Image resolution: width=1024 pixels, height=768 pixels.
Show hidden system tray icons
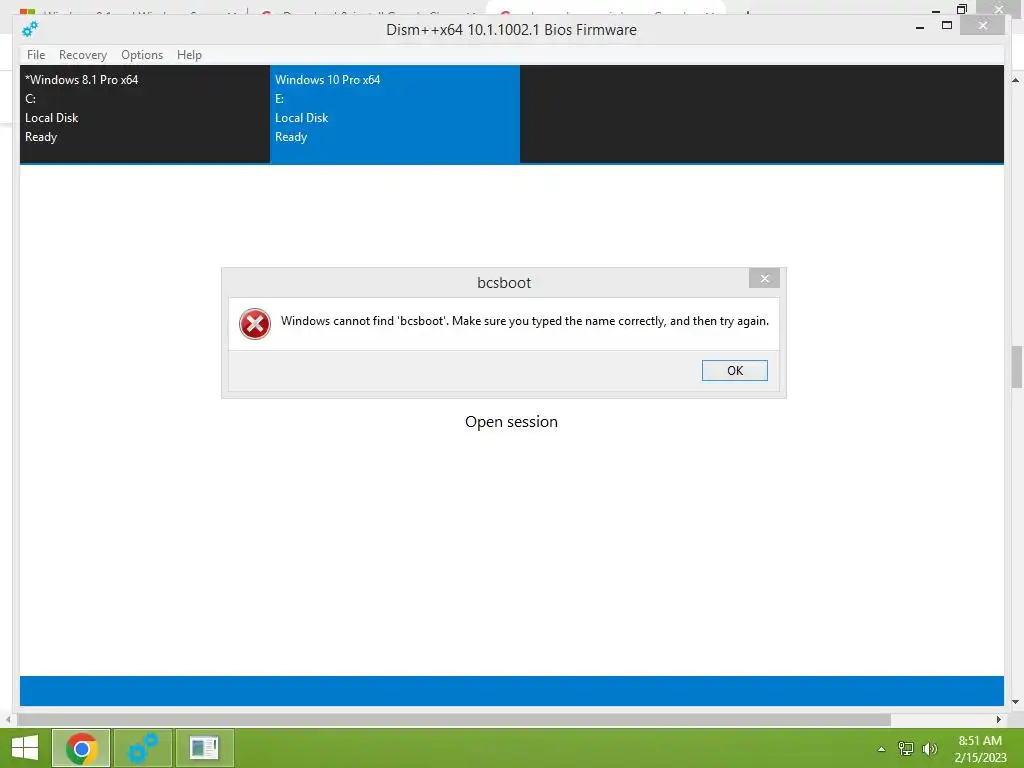point(882,749)
